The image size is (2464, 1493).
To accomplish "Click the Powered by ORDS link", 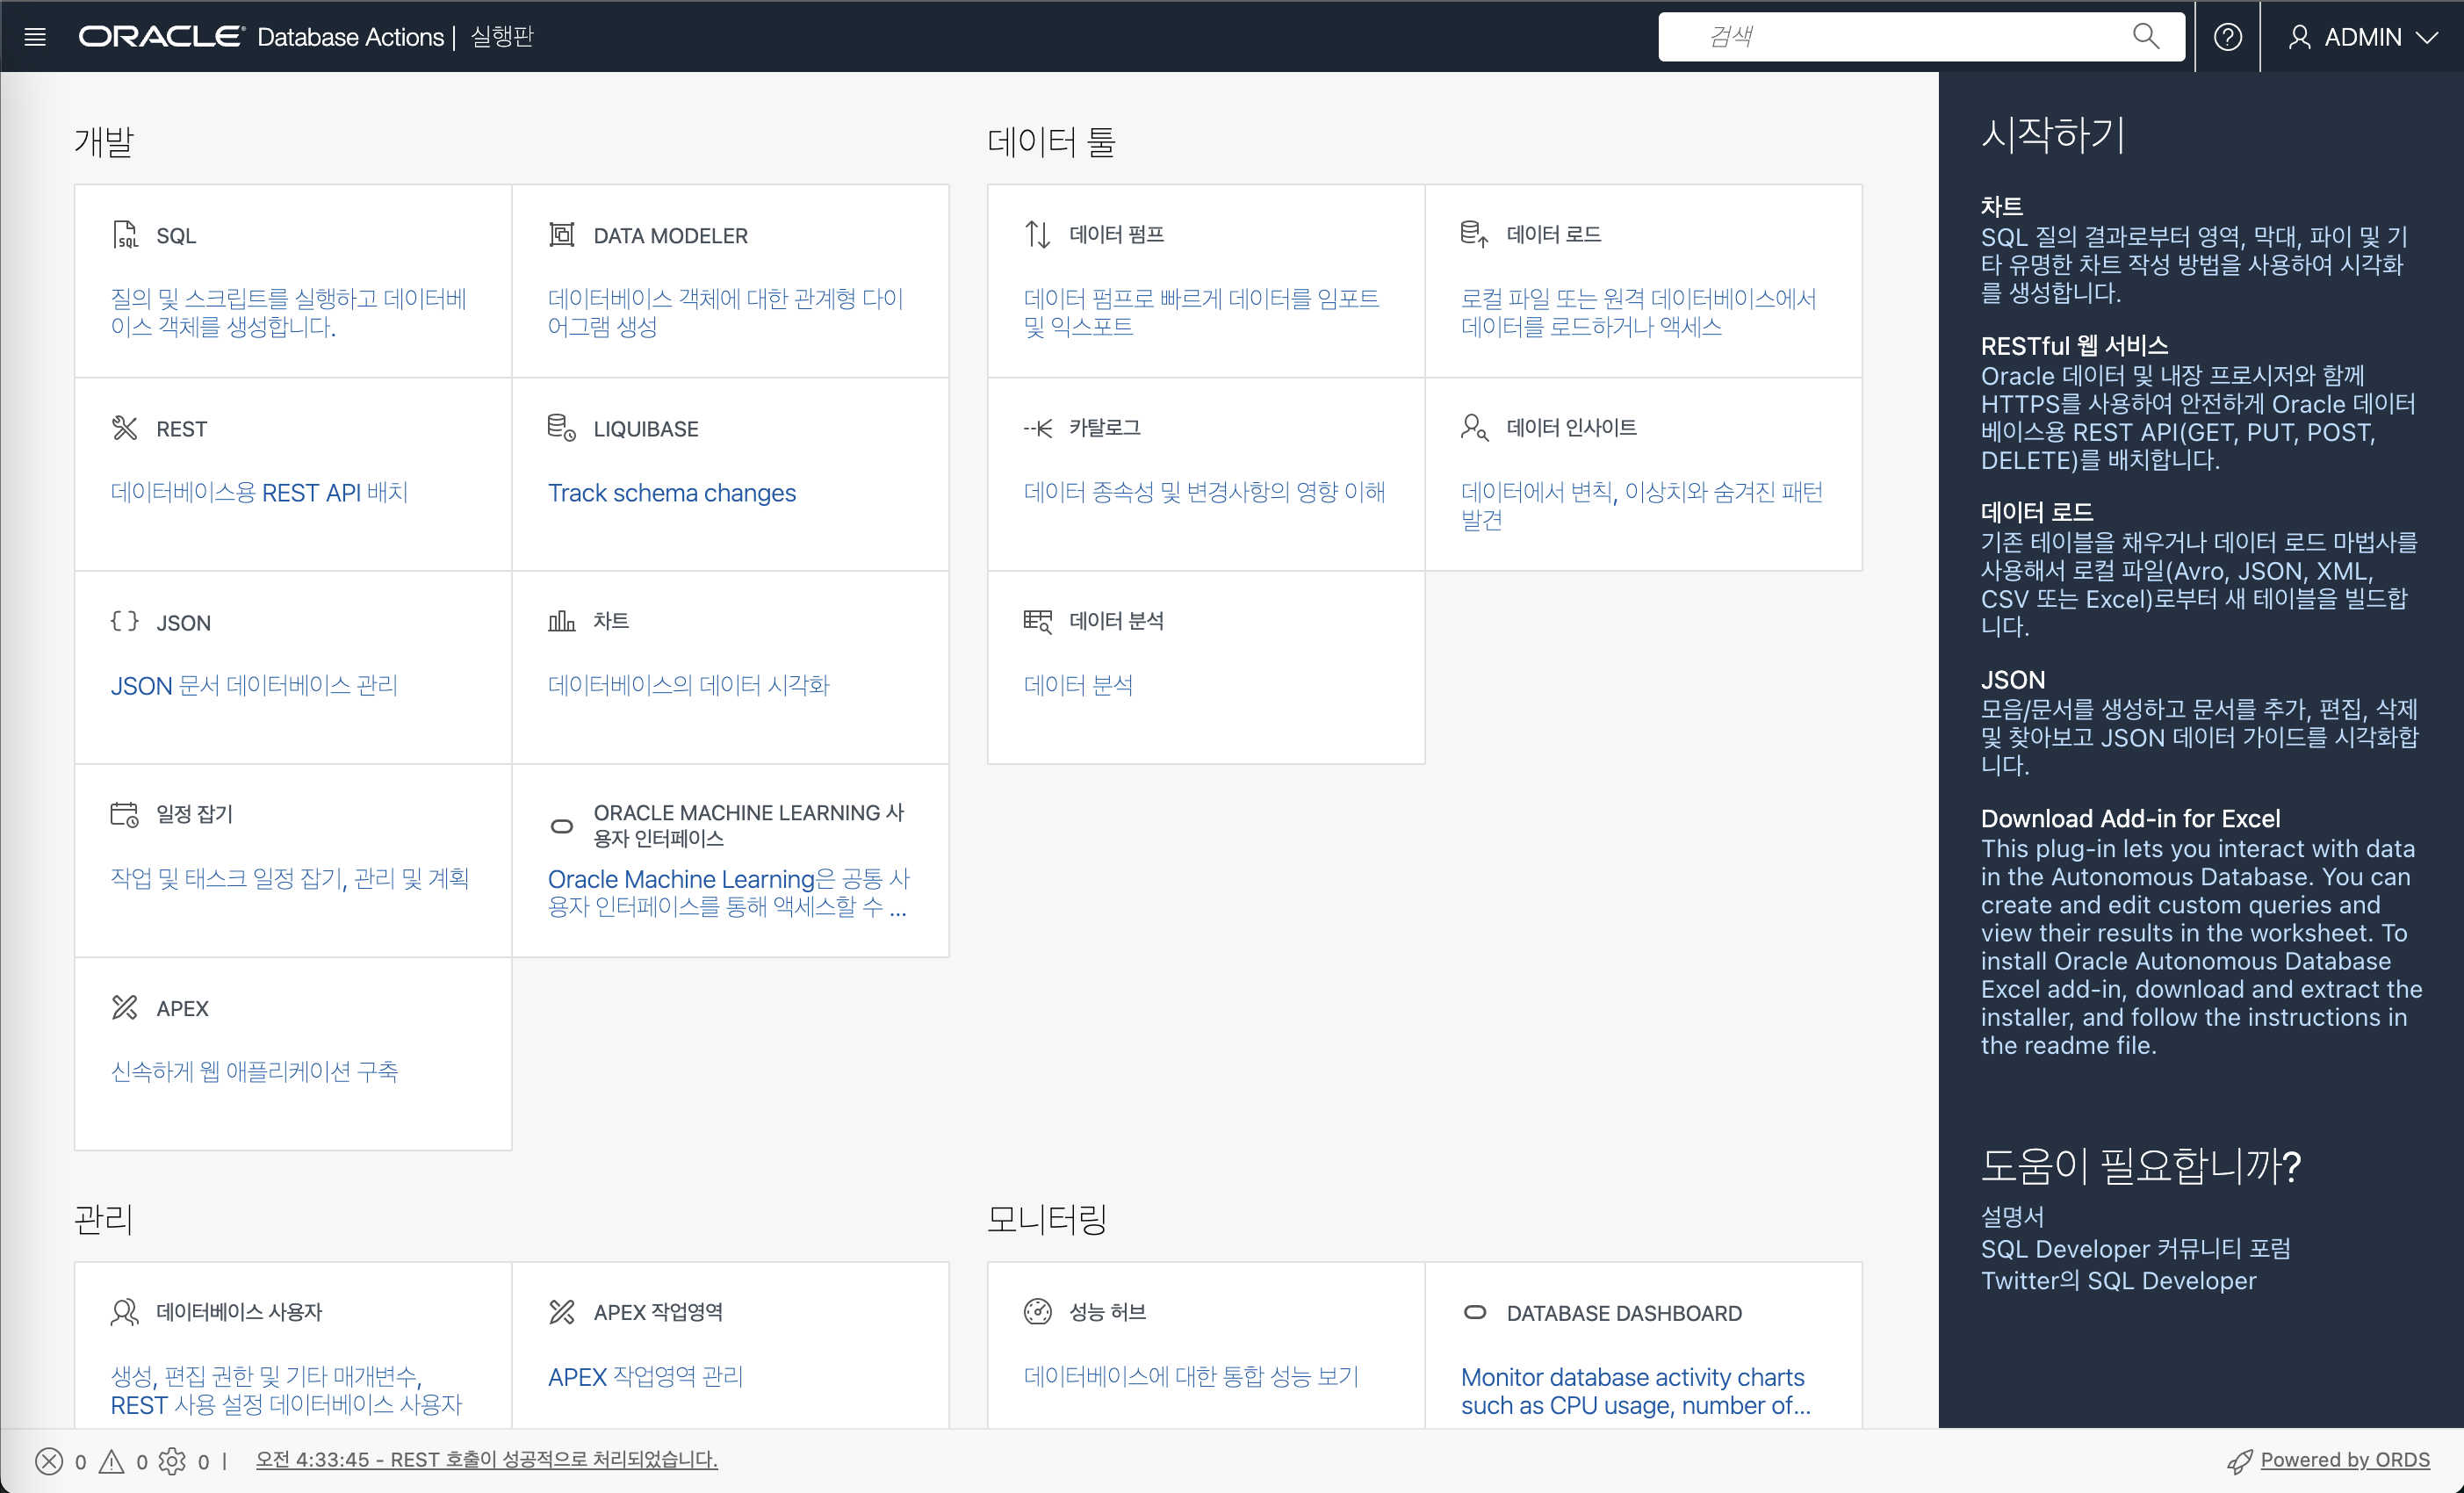I will coord(2345,1459).
